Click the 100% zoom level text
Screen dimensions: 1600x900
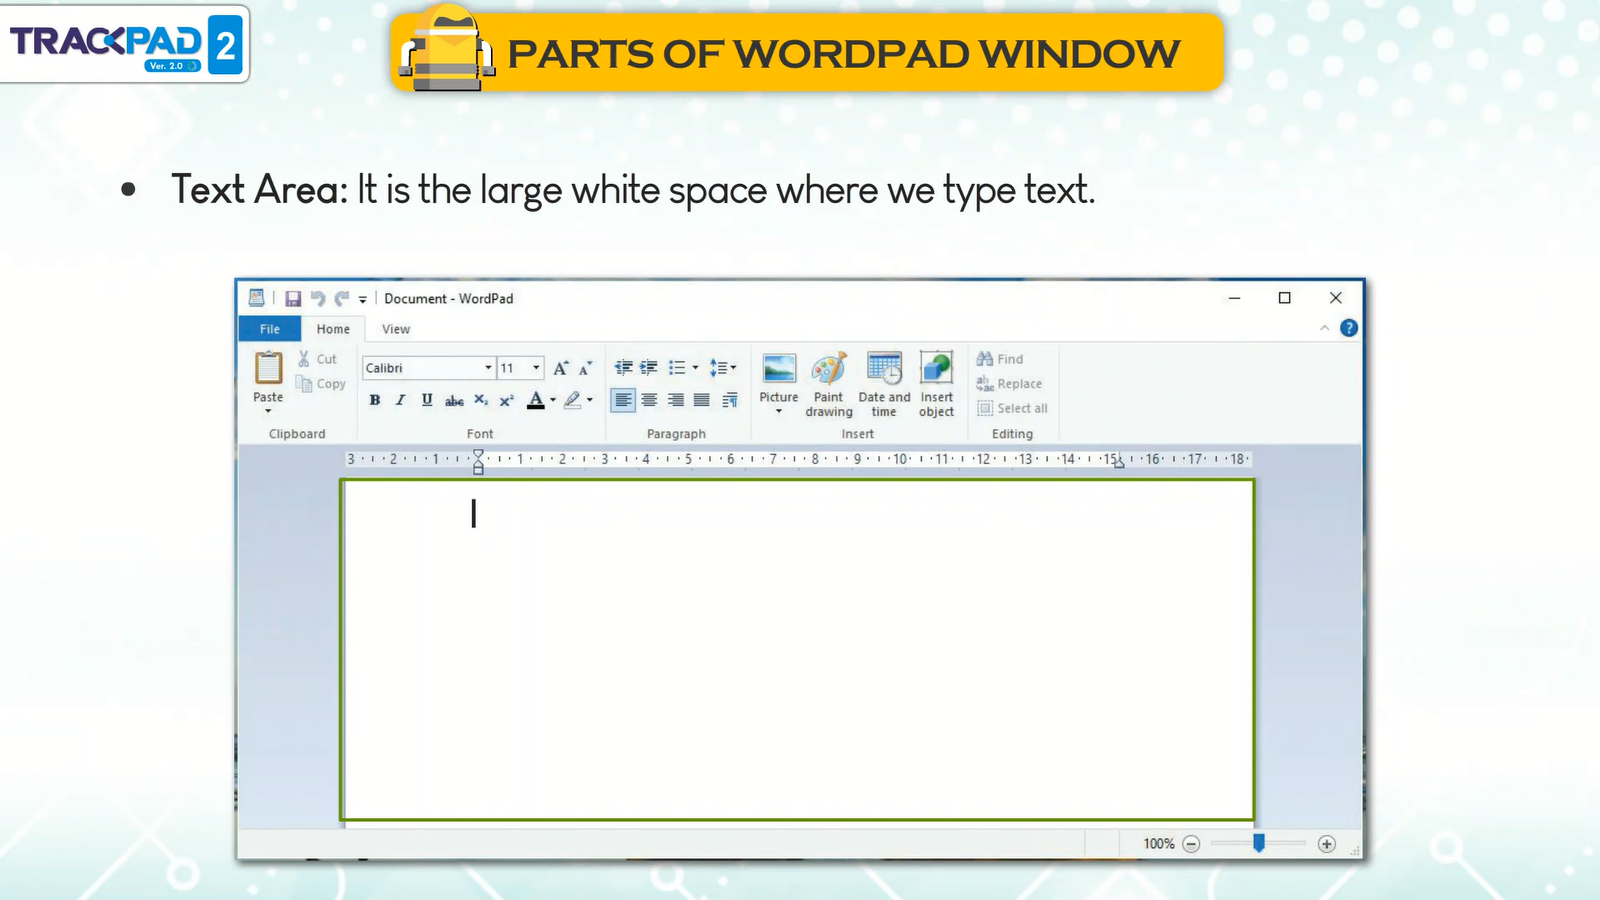click(x=1159, y=844)
